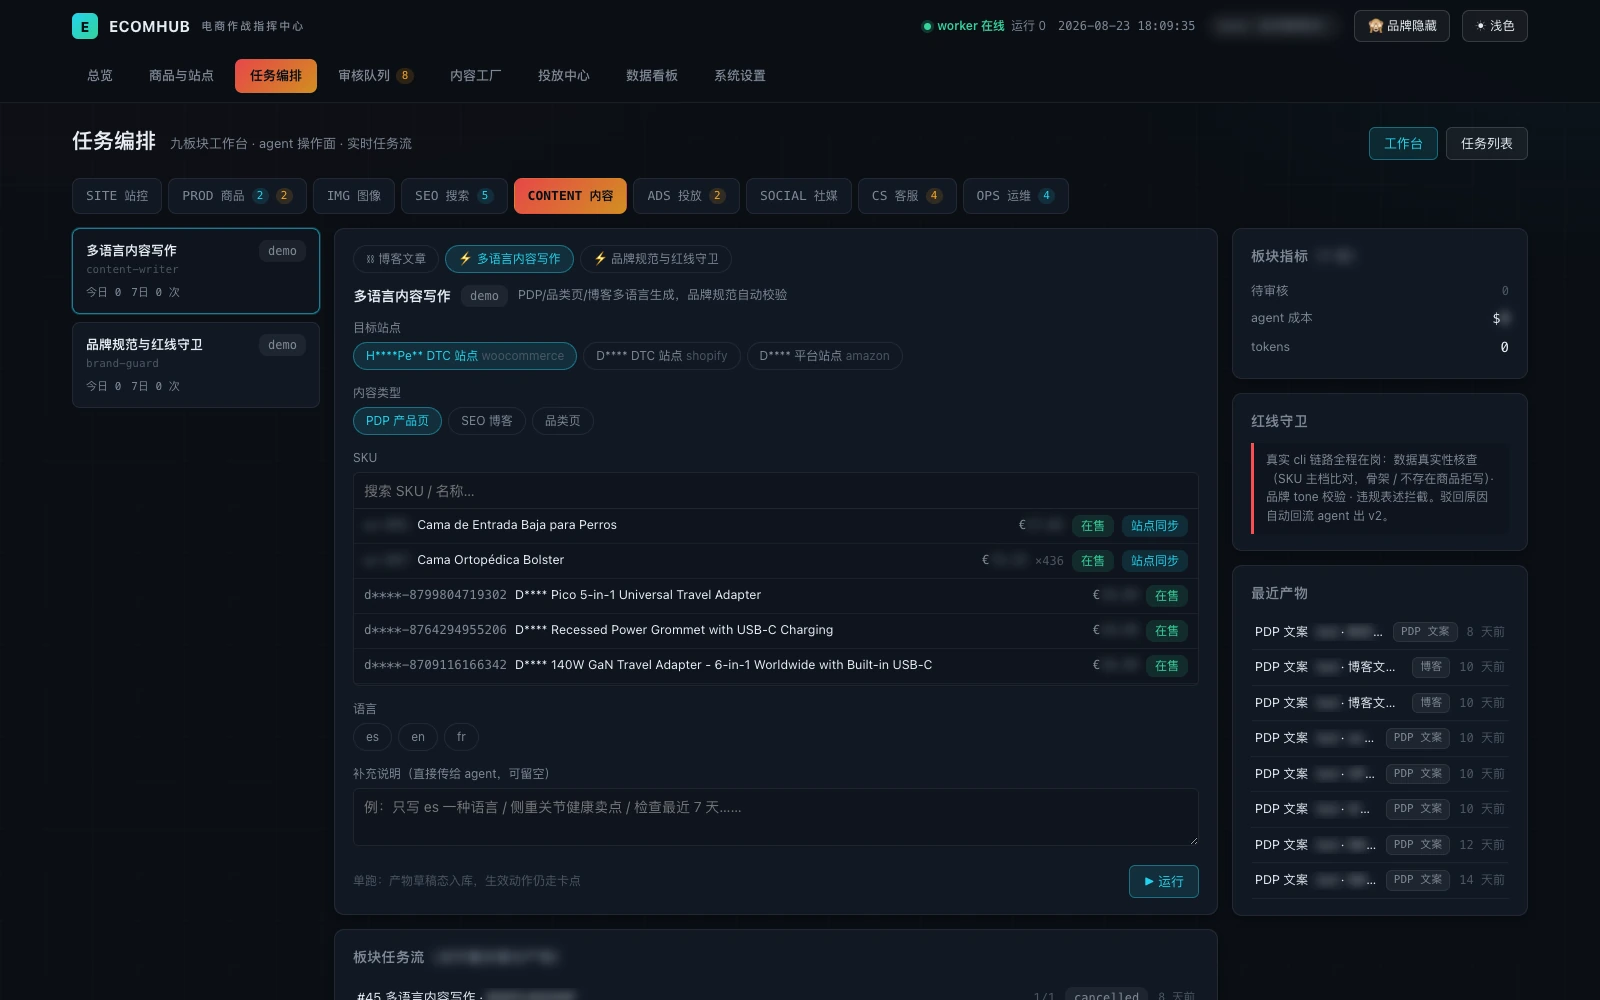Select the OPS 运维 block tab

[x=1015, y=196]
